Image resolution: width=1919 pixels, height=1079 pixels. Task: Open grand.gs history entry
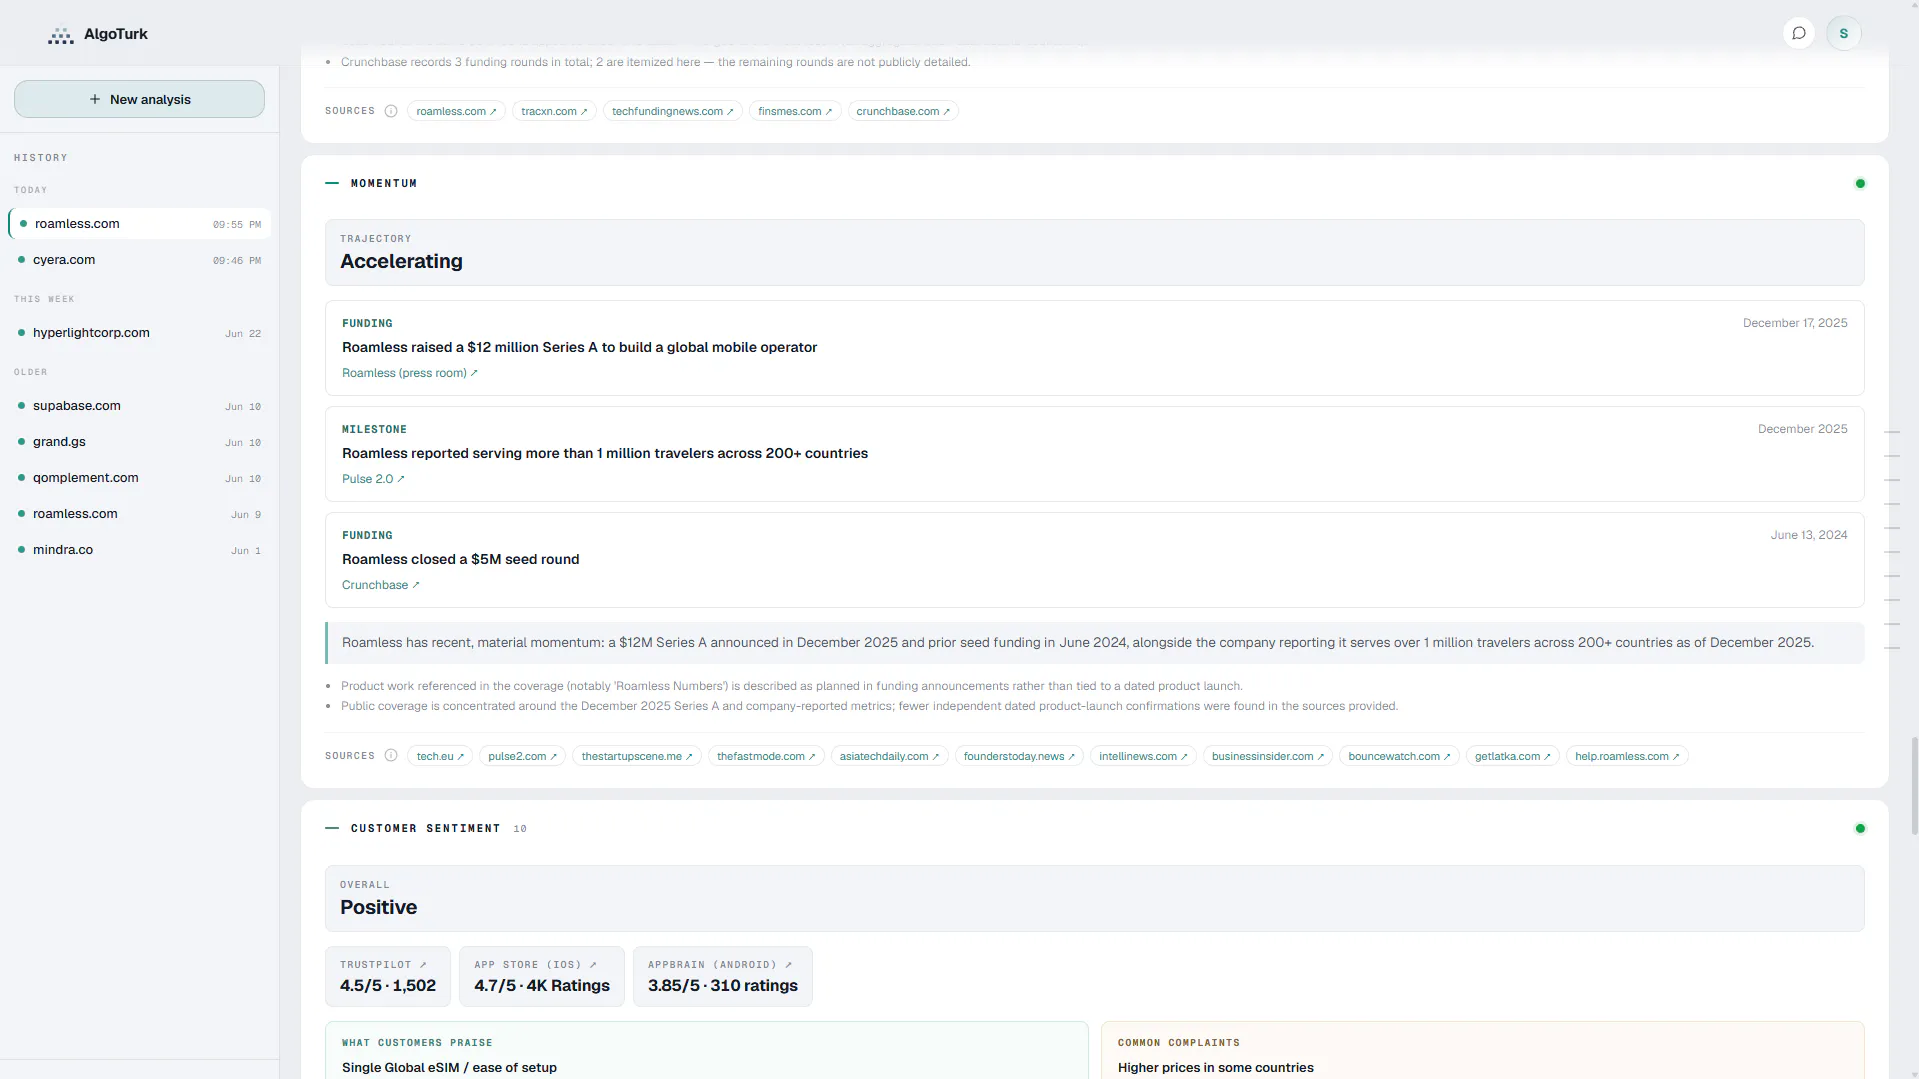pos(139,442)
